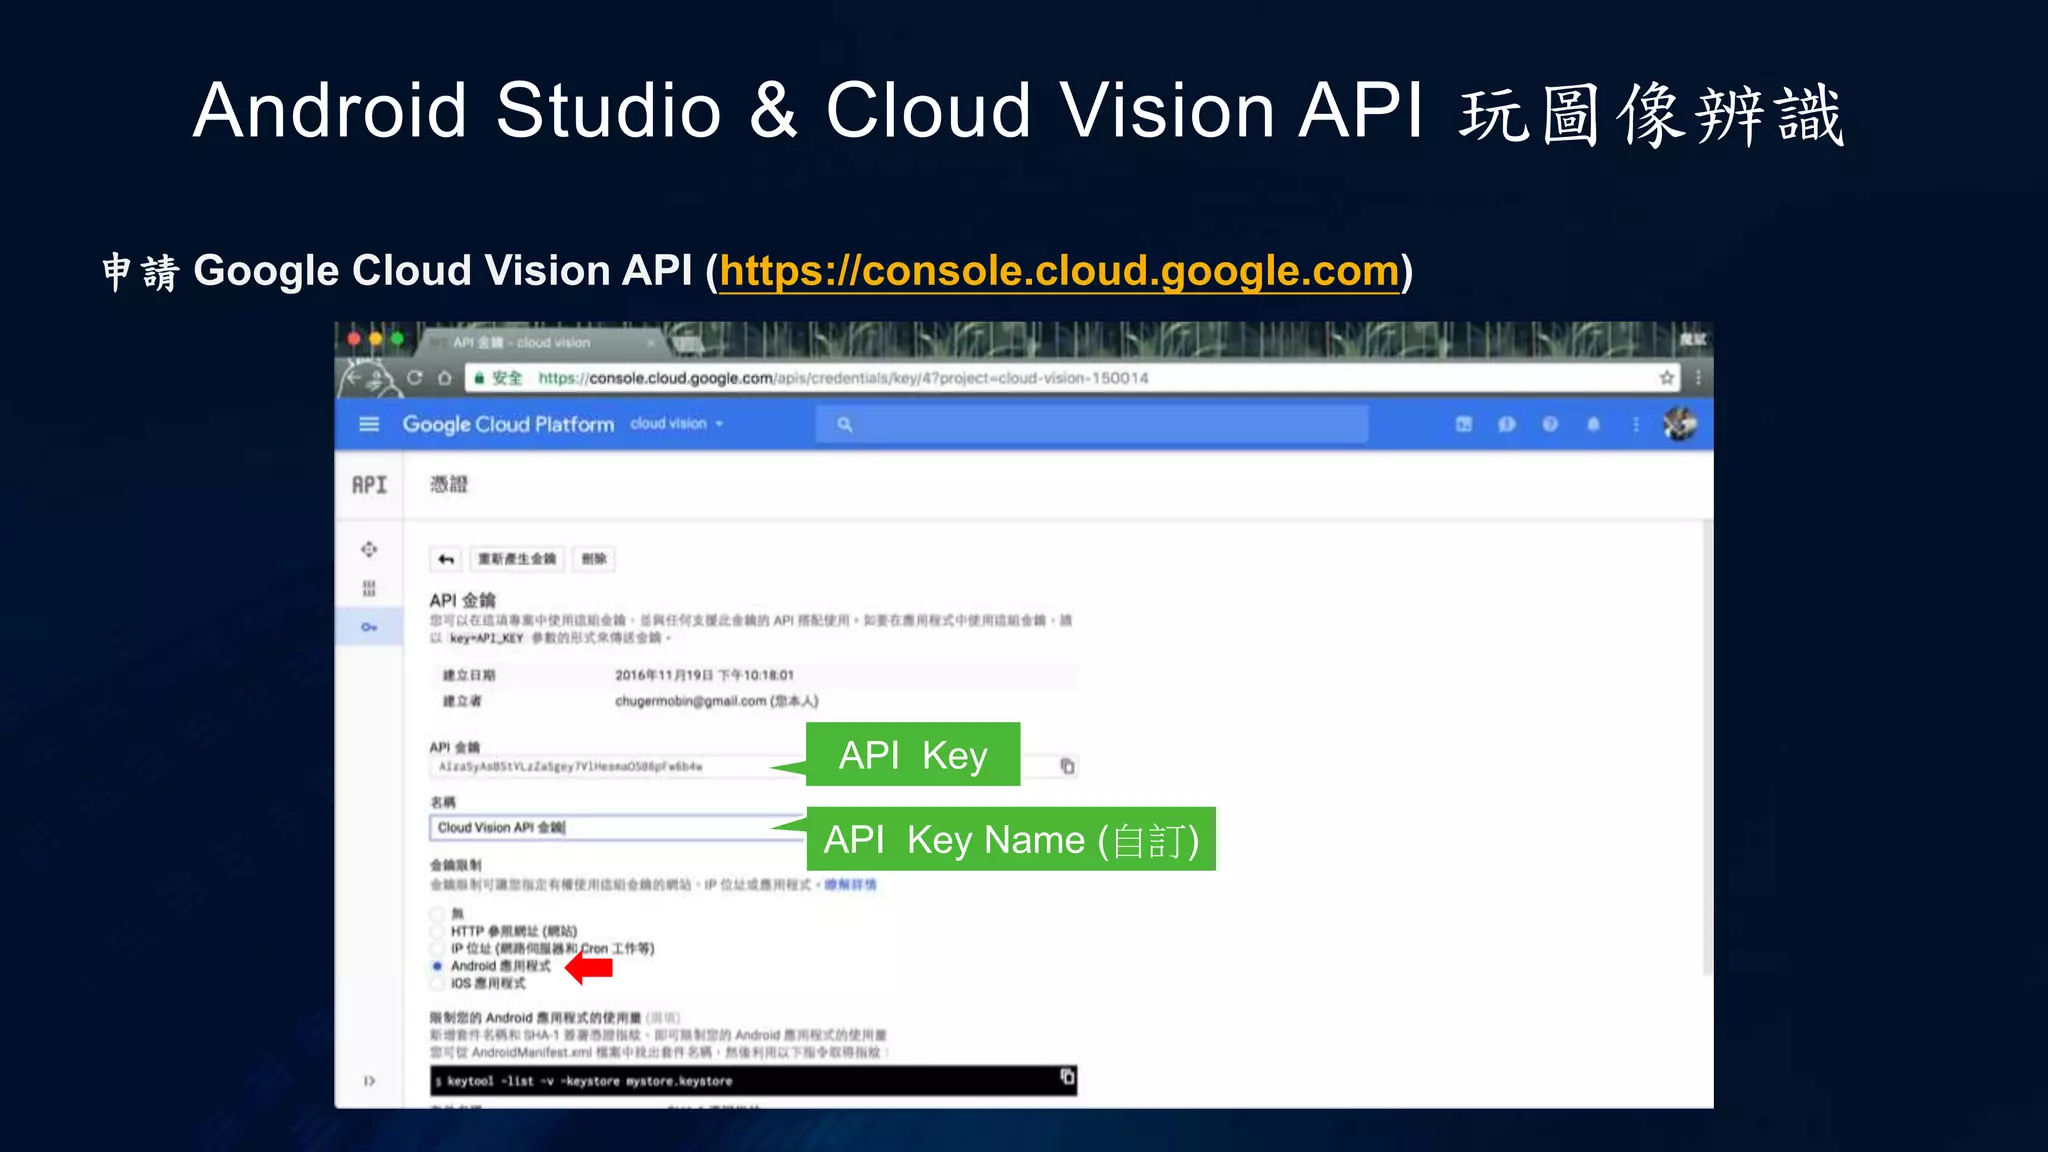Open the API dashboard sidebar icon

369,549
